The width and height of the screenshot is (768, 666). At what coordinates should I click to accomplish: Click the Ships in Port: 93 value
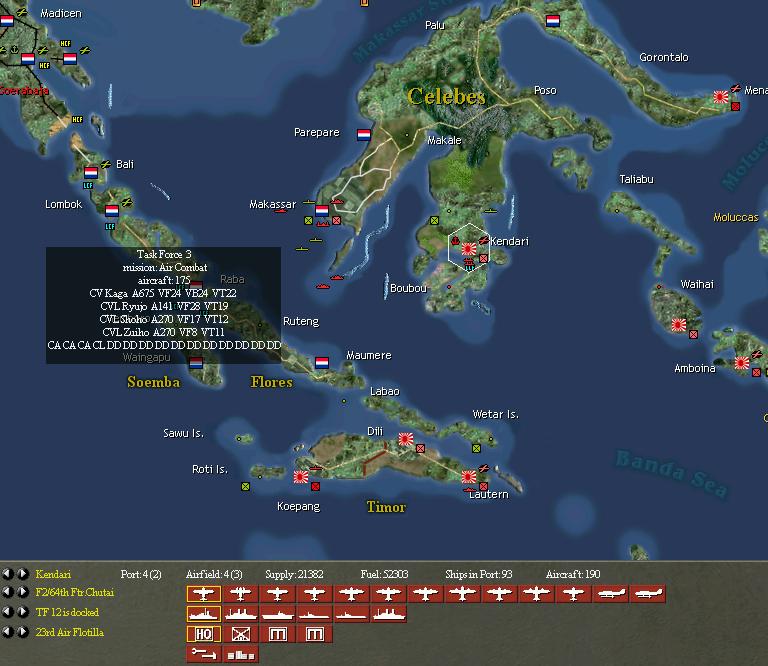pyautogui.click(x=479, y=574)
